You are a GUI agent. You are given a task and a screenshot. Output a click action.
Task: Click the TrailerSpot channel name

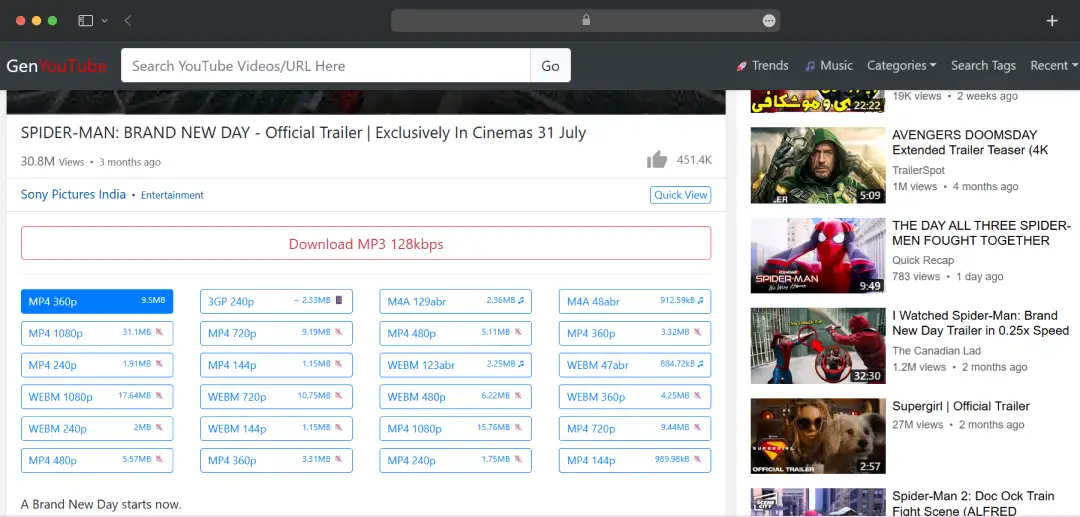click(918, 170)
